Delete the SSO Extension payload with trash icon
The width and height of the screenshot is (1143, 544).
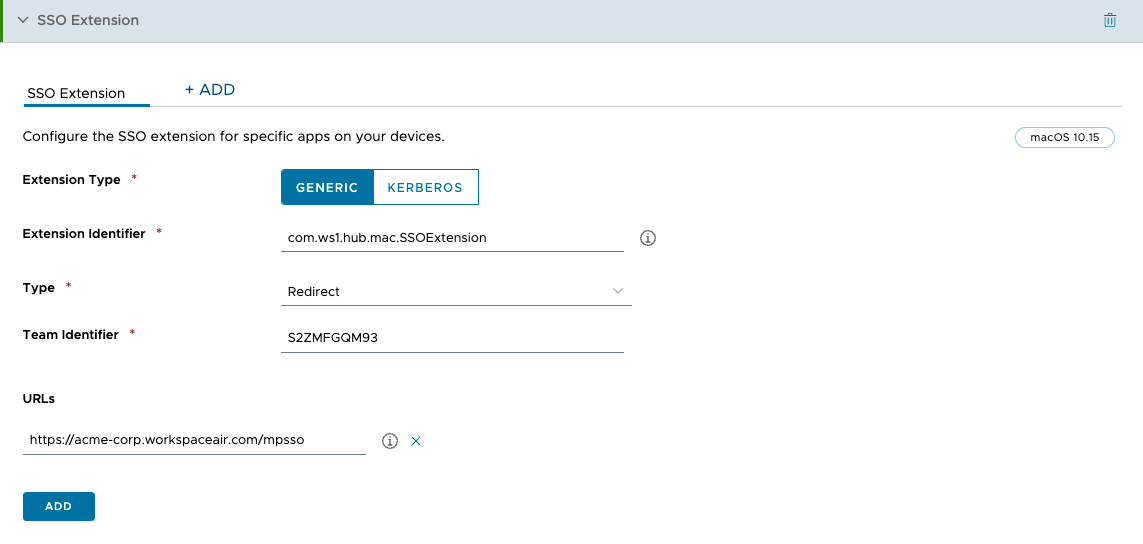pos(1109,20)
